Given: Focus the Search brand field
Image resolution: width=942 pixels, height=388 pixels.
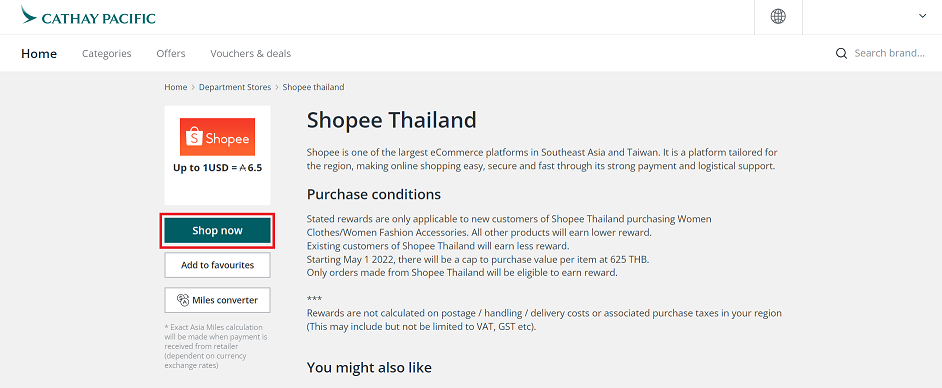Looking at the screenshot, I should pyautogui.click(x=889, y=53).
